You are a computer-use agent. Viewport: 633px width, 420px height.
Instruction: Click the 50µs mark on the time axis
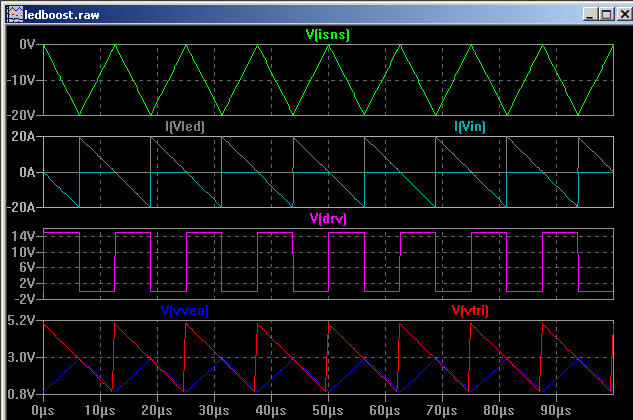coord(327,409)
